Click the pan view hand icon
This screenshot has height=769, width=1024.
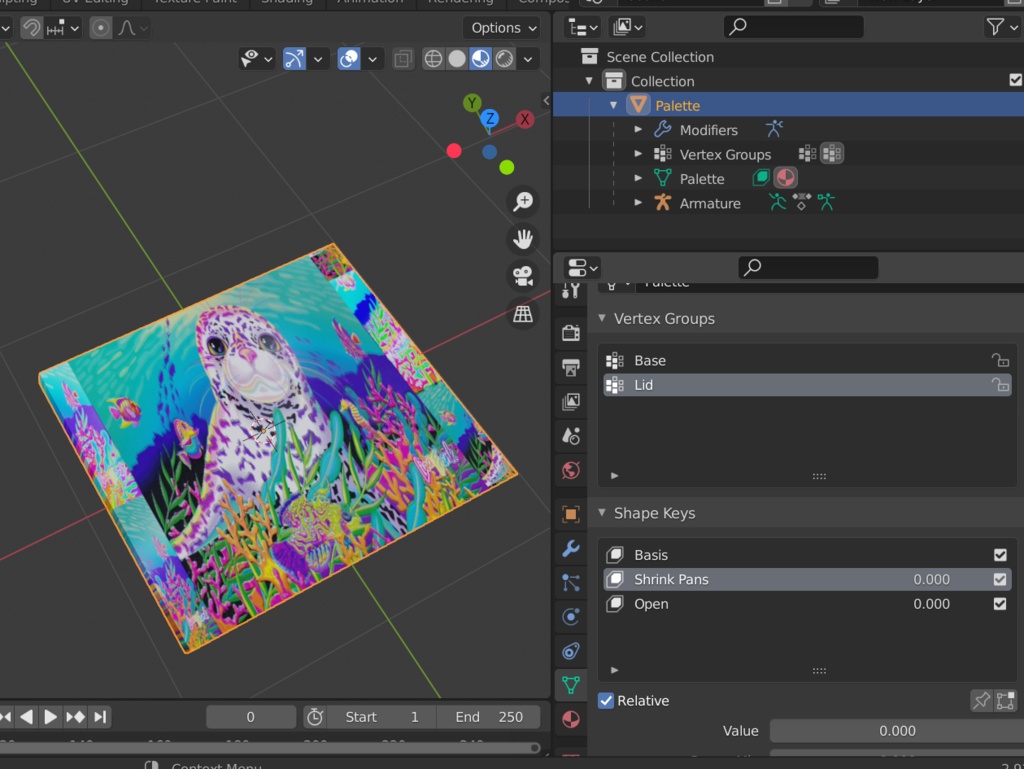click(x=522, y=239)
